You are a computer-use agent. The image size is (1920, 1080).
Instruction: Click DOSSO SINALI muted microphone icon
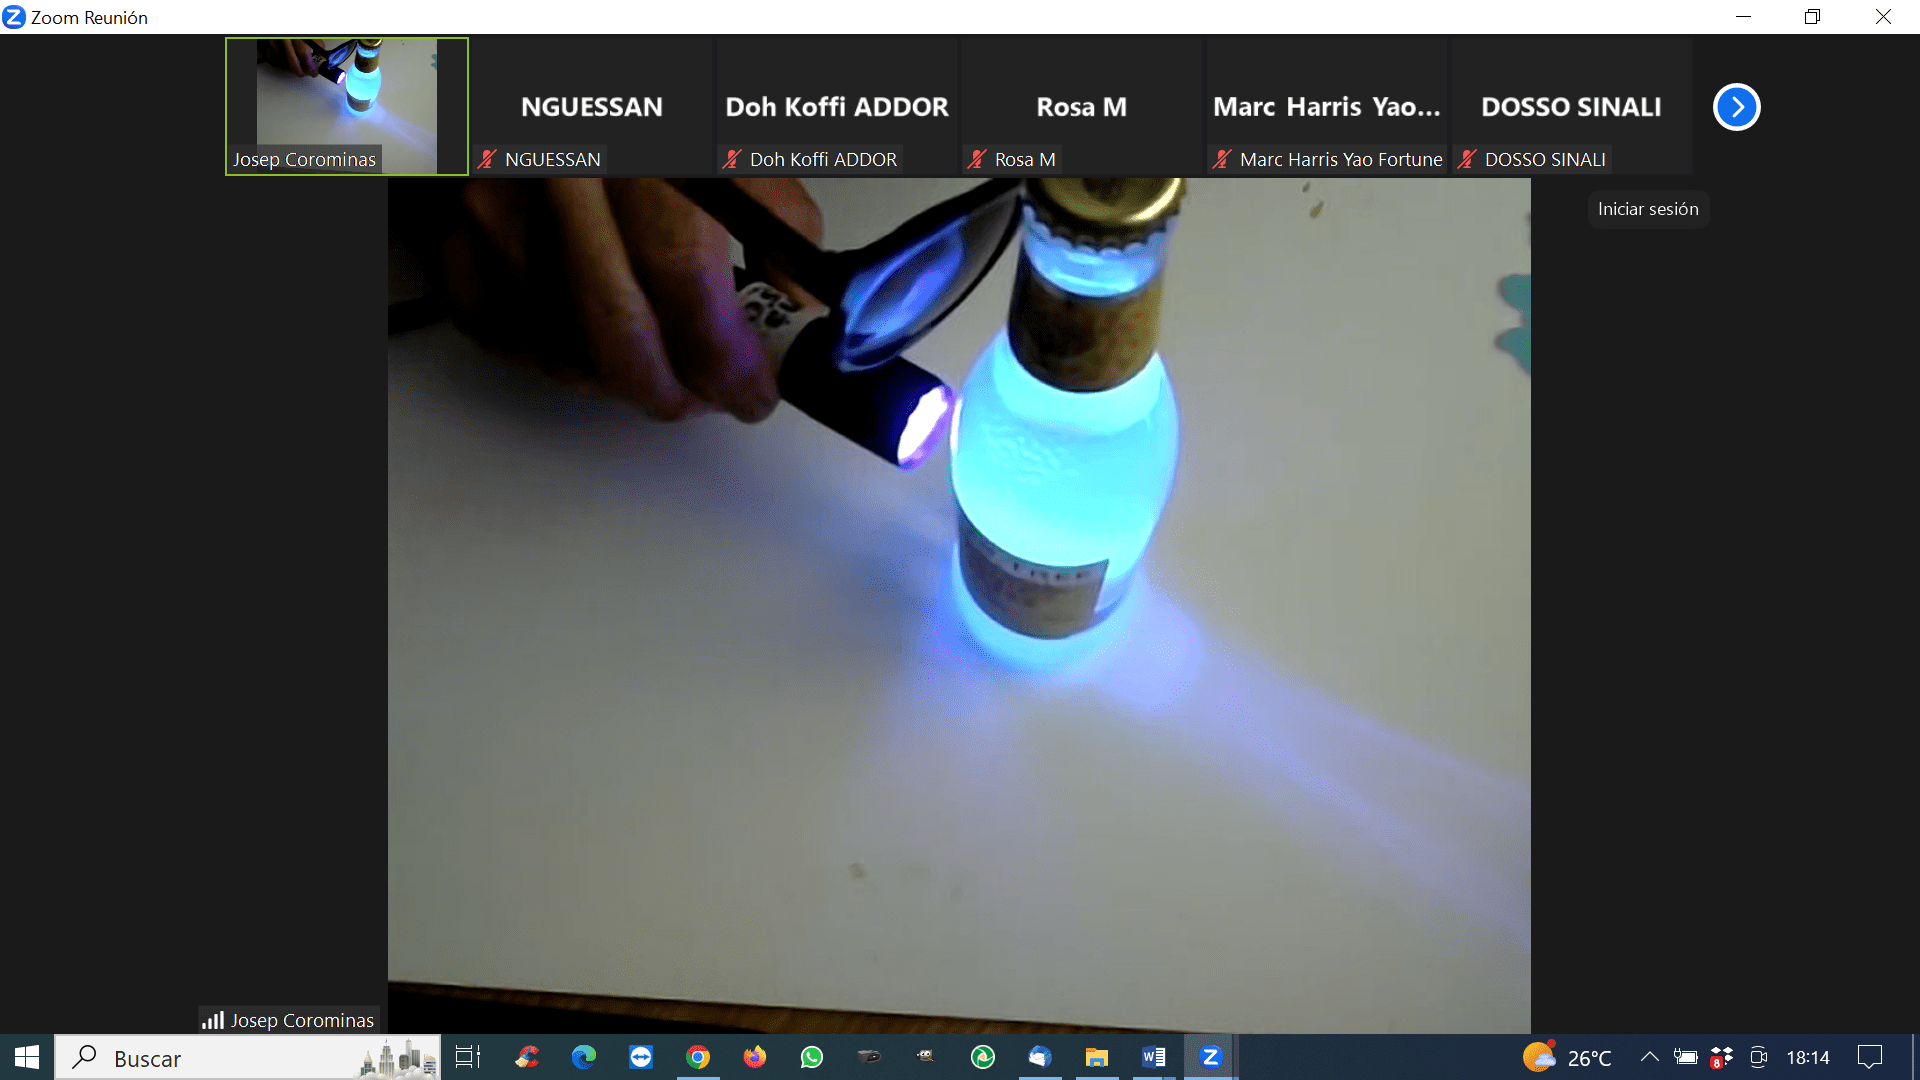(1467, 159)
